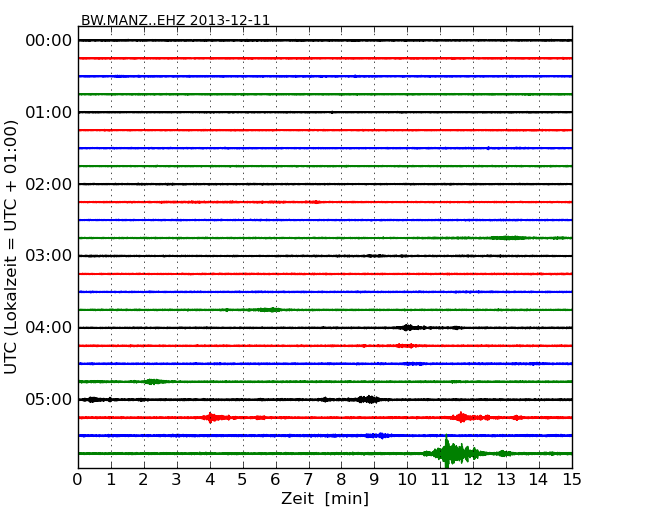This screenshot has height=520, width=650.
Task: Click the red seismic burst near minute 4
Action: (211, 417)
